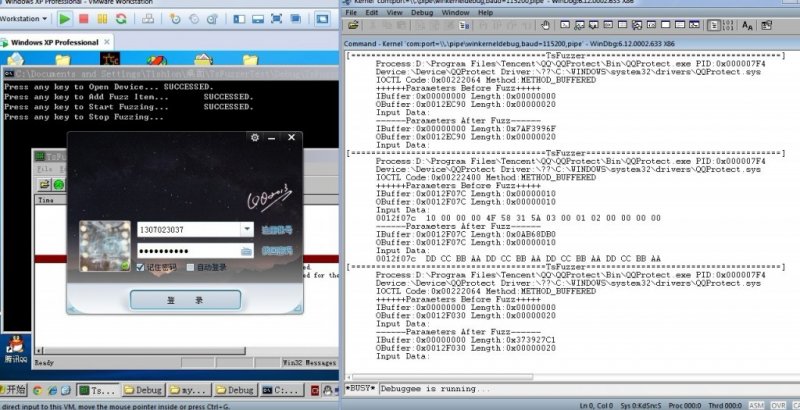Toggle the VMware thumbnail bar icon

258,19
